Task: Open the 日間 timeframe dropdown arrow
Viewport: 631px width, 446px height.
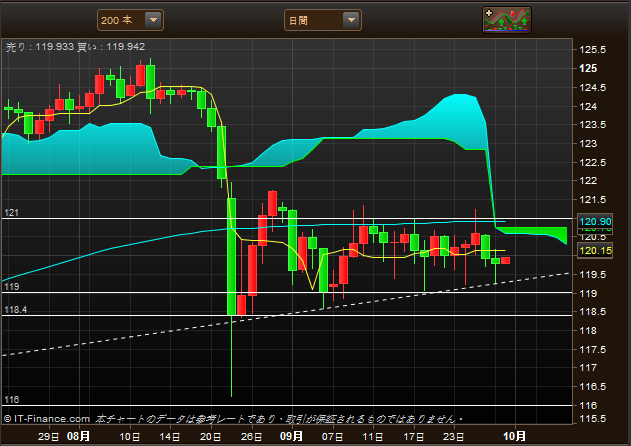Action: 351,20
